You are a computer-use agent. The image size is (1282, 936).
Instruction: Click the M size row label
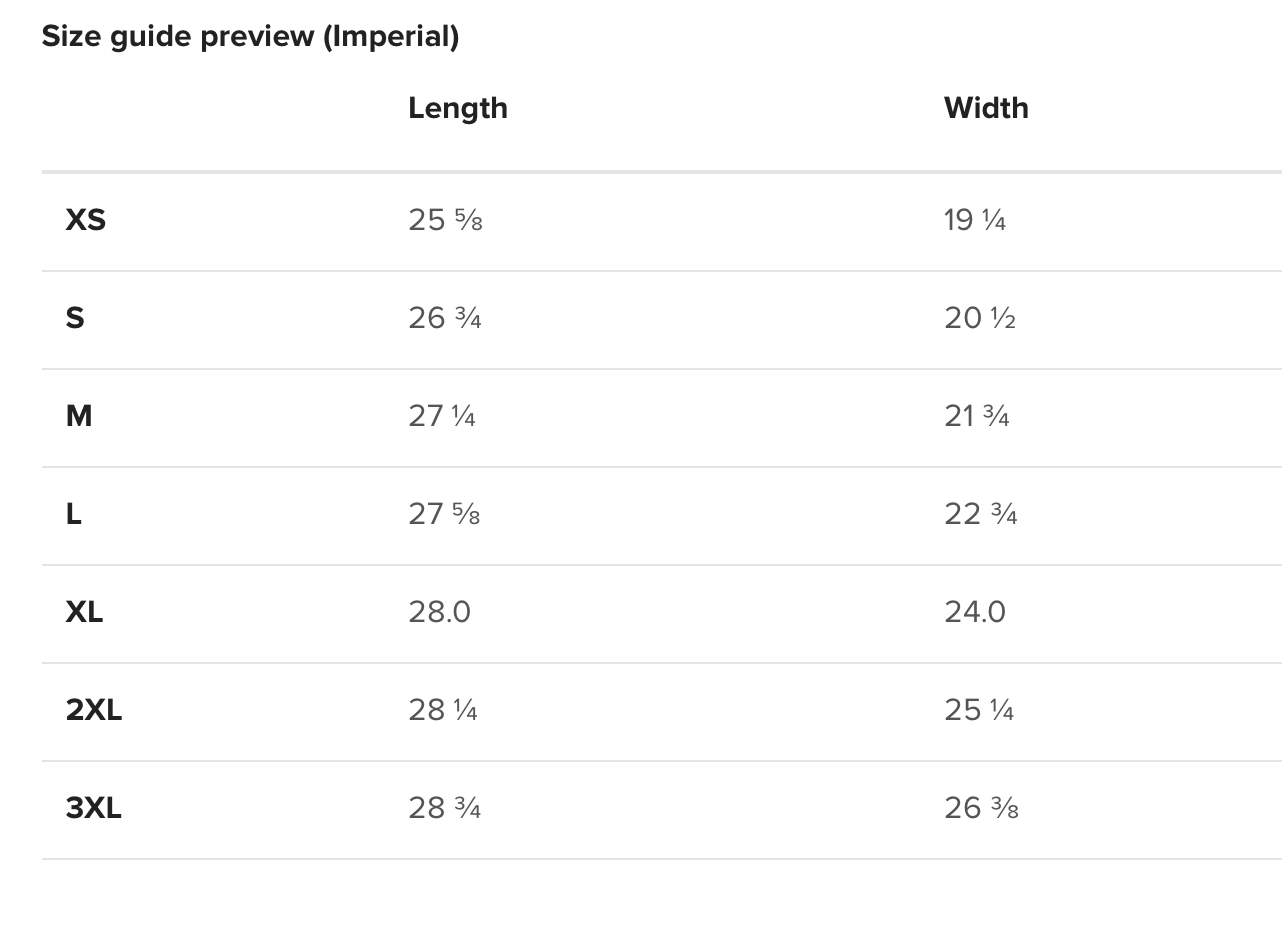coord(79,416)
